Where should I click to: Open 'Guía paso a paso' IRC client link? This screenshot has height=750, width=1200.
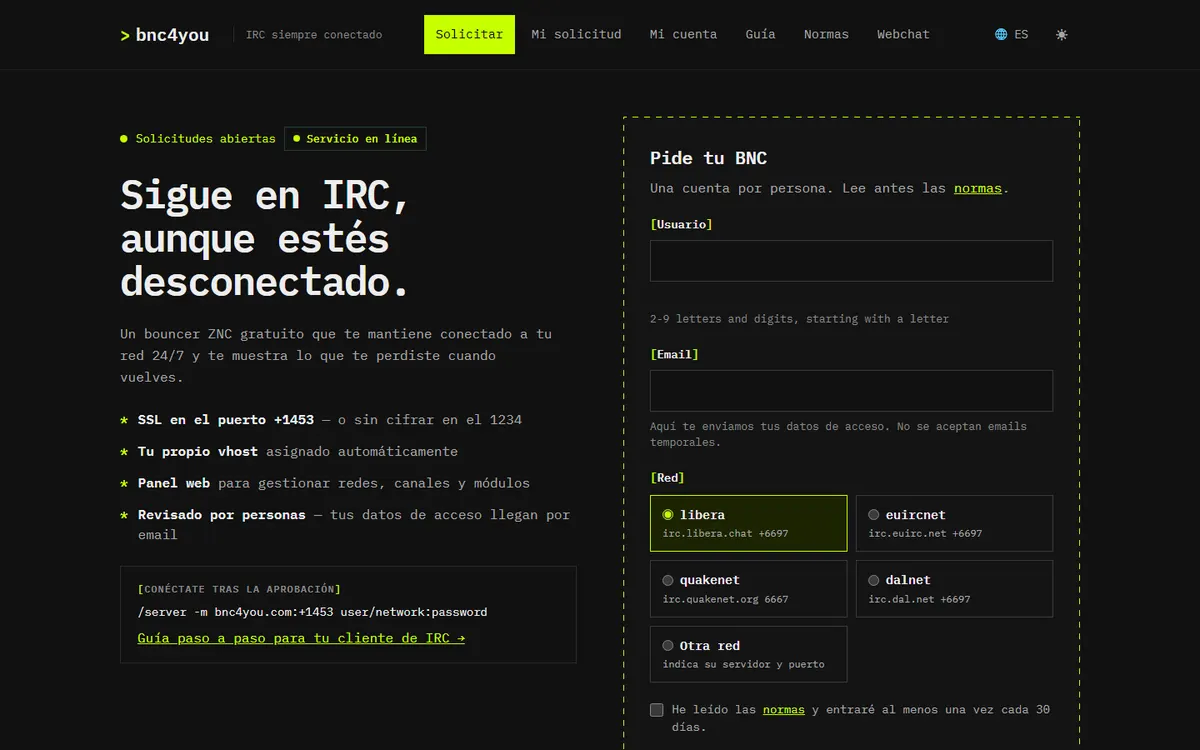tap(301, 638)
